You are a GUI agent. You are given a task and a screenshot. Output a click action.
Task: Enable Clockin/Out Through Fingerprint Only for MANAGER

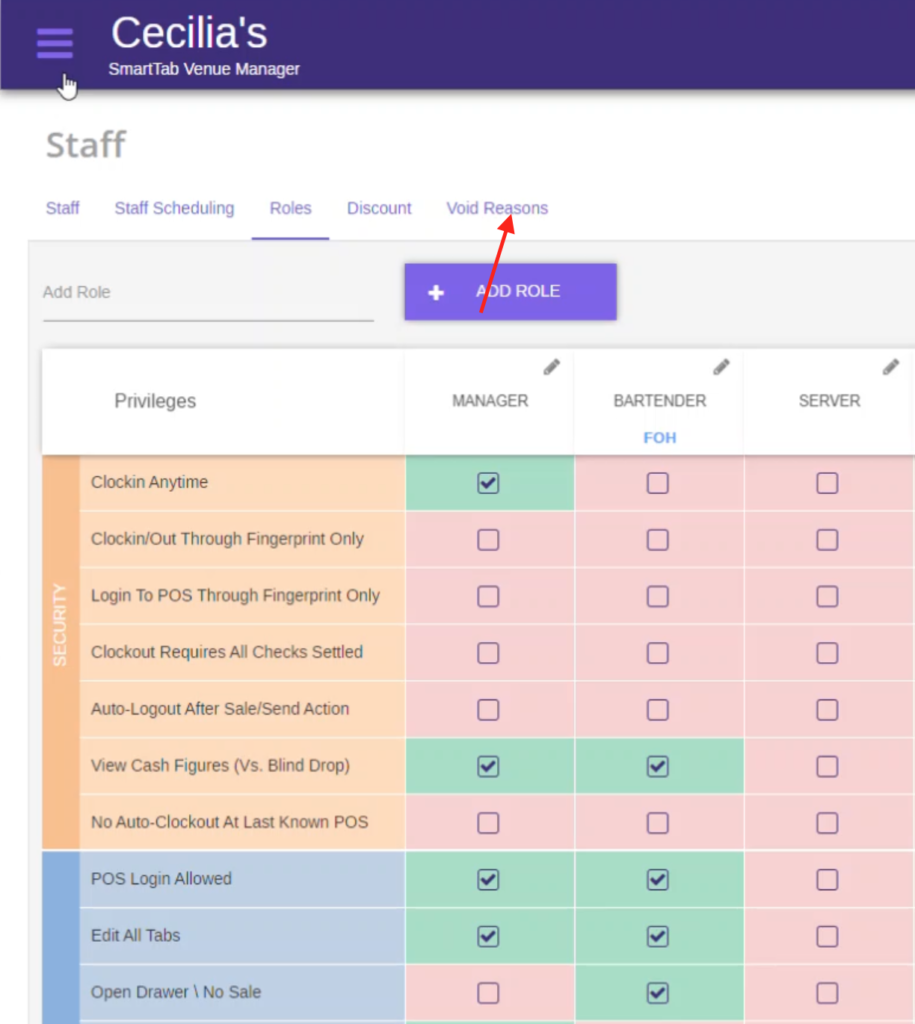(488, 539)
